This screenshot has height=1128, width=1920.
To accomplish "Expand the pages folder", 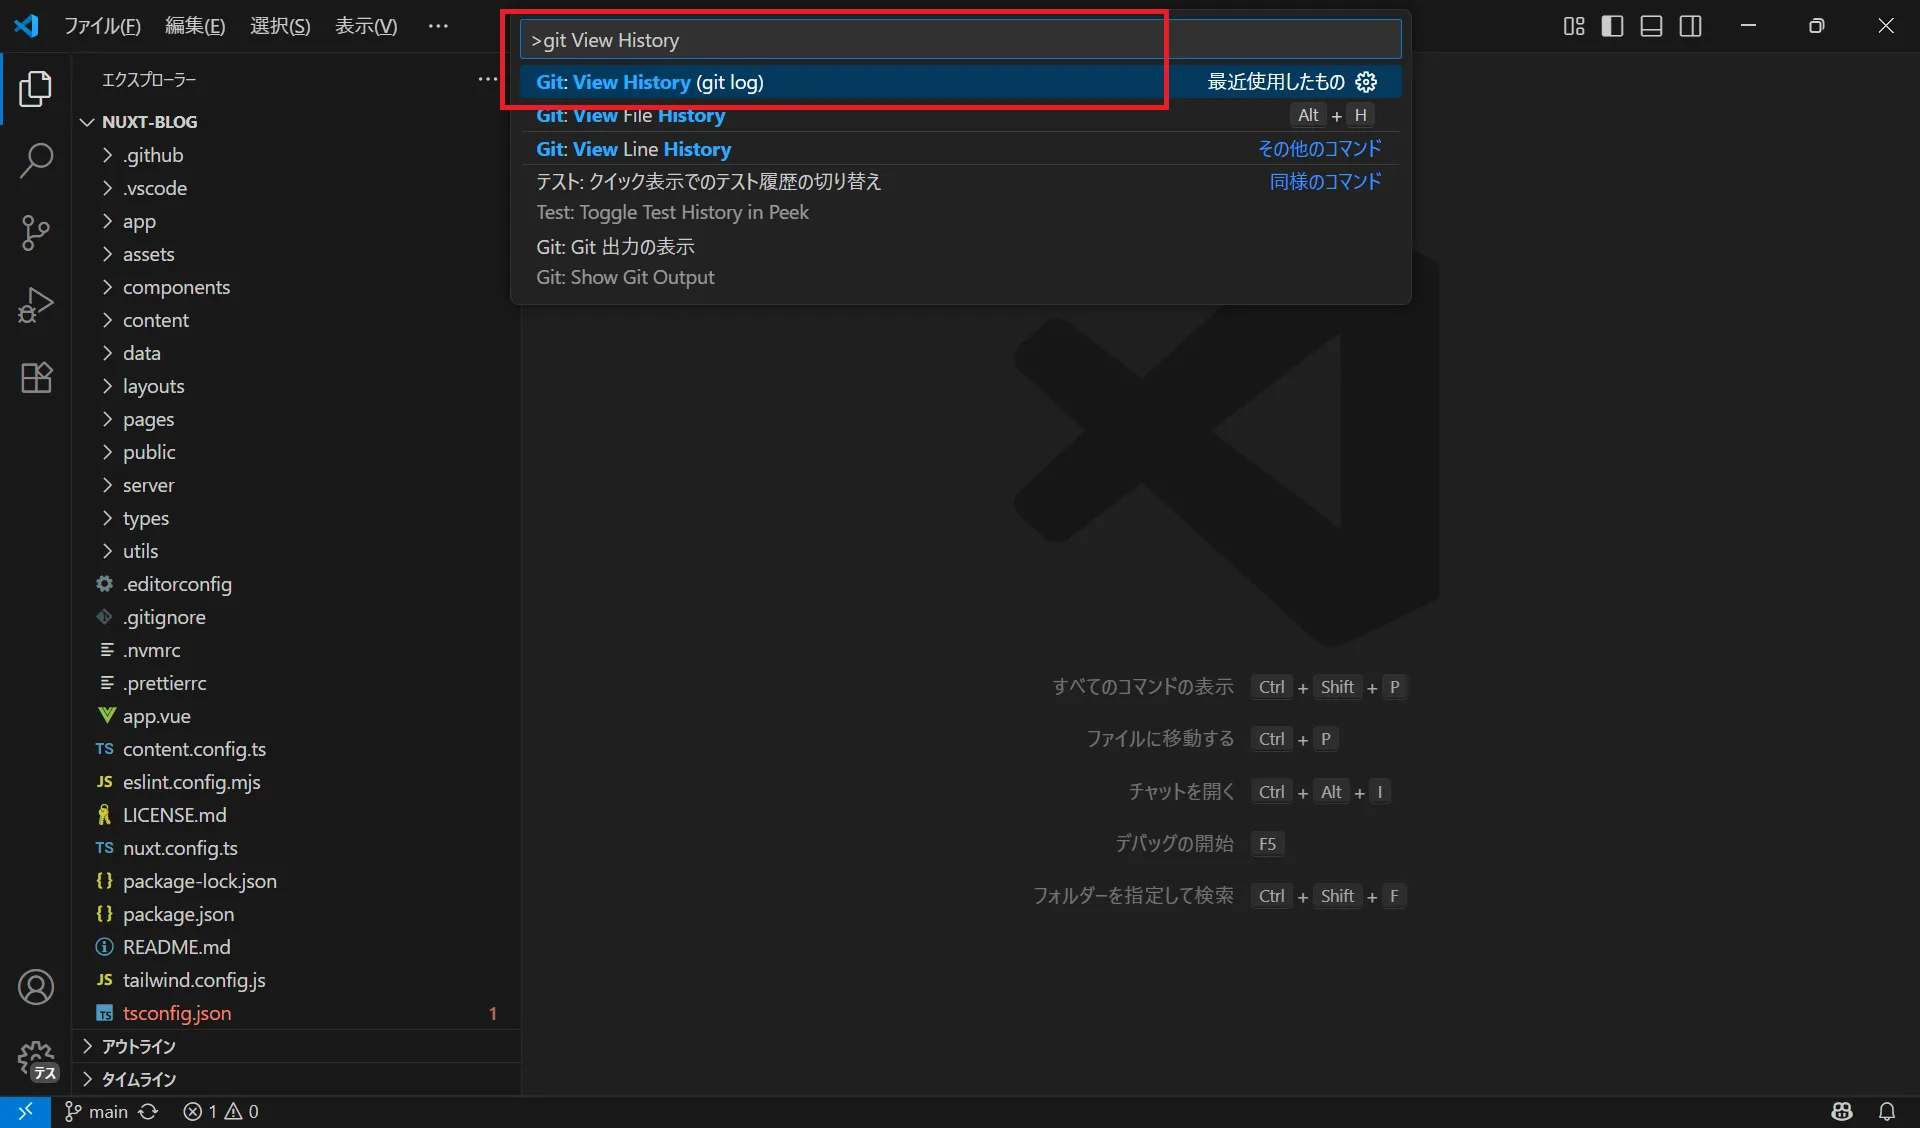I will tap(296, 419).
